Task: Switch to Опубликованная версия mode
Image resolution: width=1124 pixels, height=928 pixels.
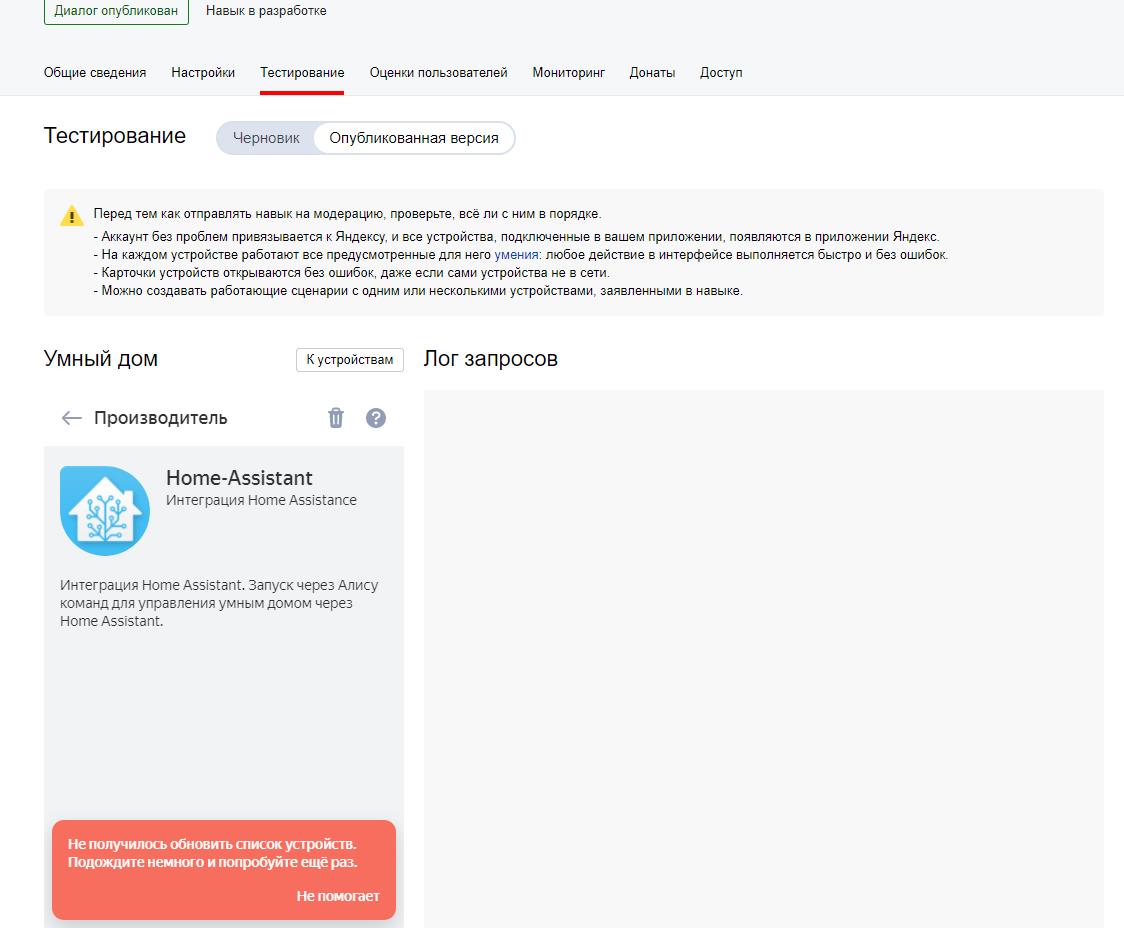Action: click(412, 138)
